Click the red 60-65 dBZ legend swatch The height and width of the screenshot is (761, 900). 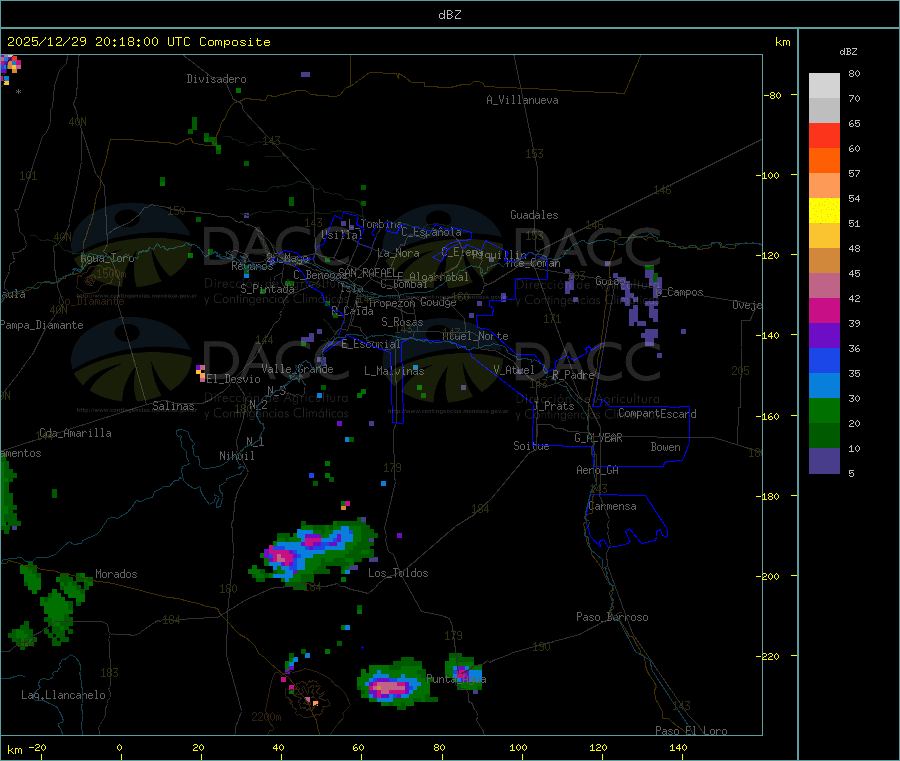824,135
